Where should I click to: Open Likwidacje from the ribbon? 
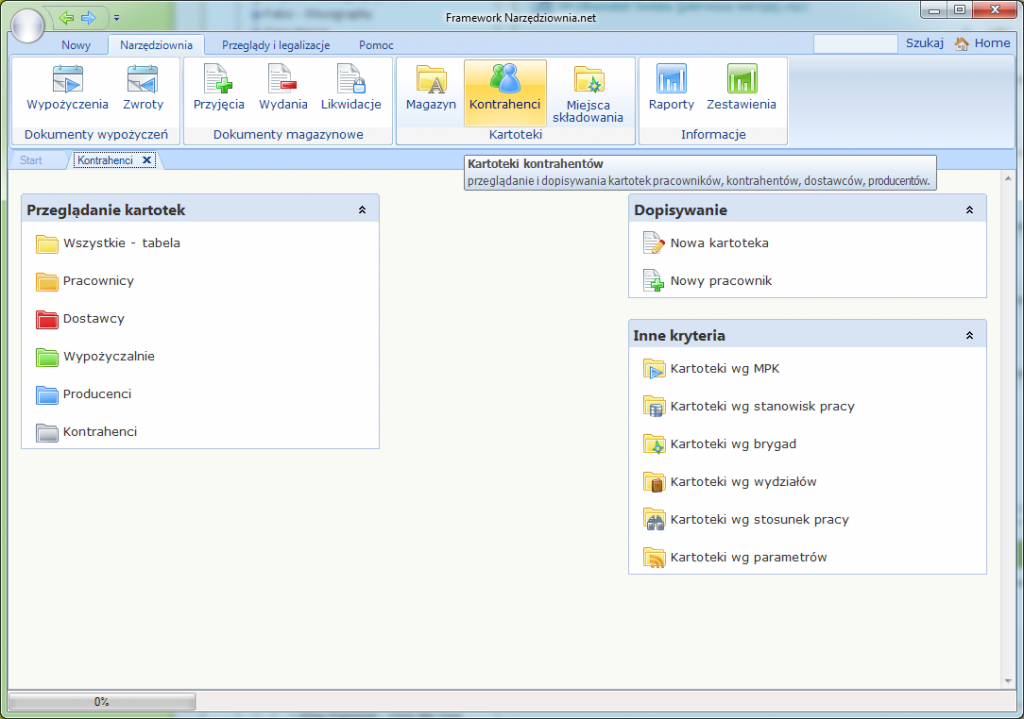(351, 88)
